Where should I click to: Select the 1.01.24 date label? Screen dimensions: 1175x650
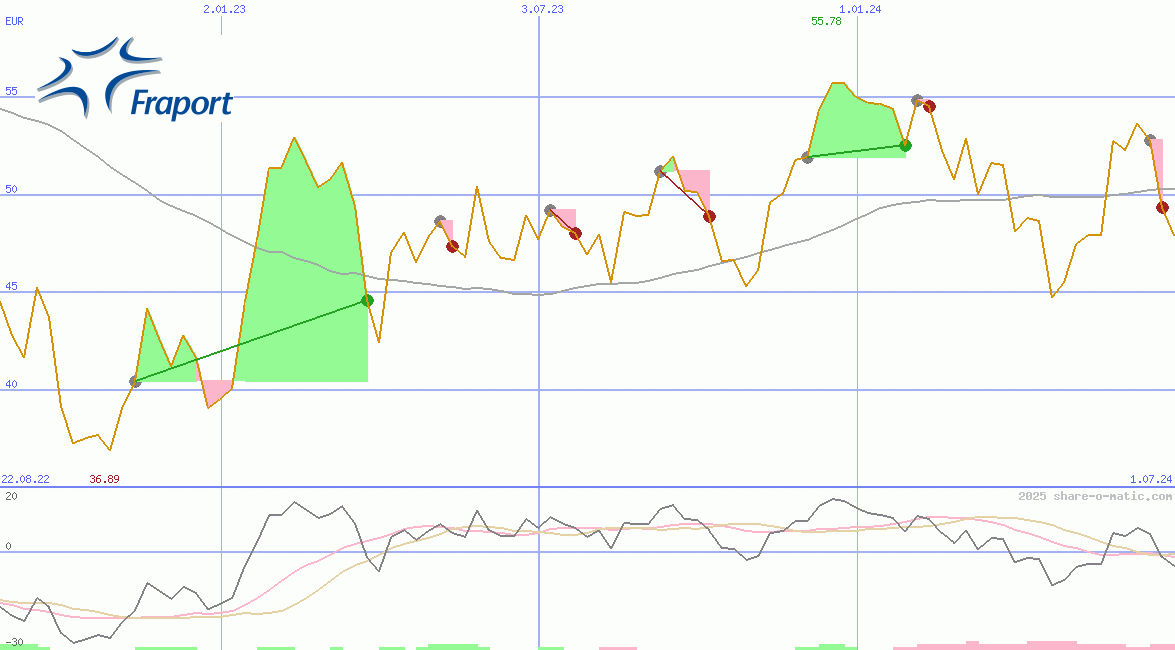pos(860,9)
